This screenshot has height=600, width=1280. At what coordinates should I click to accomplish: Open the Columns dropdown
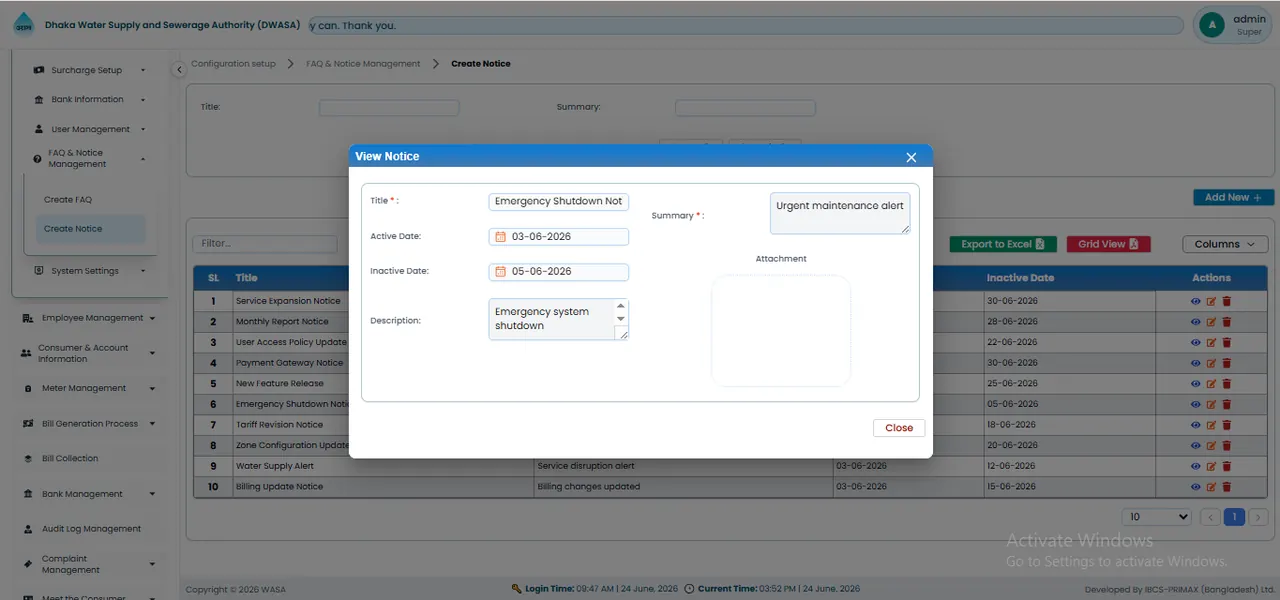(1225, 244)
